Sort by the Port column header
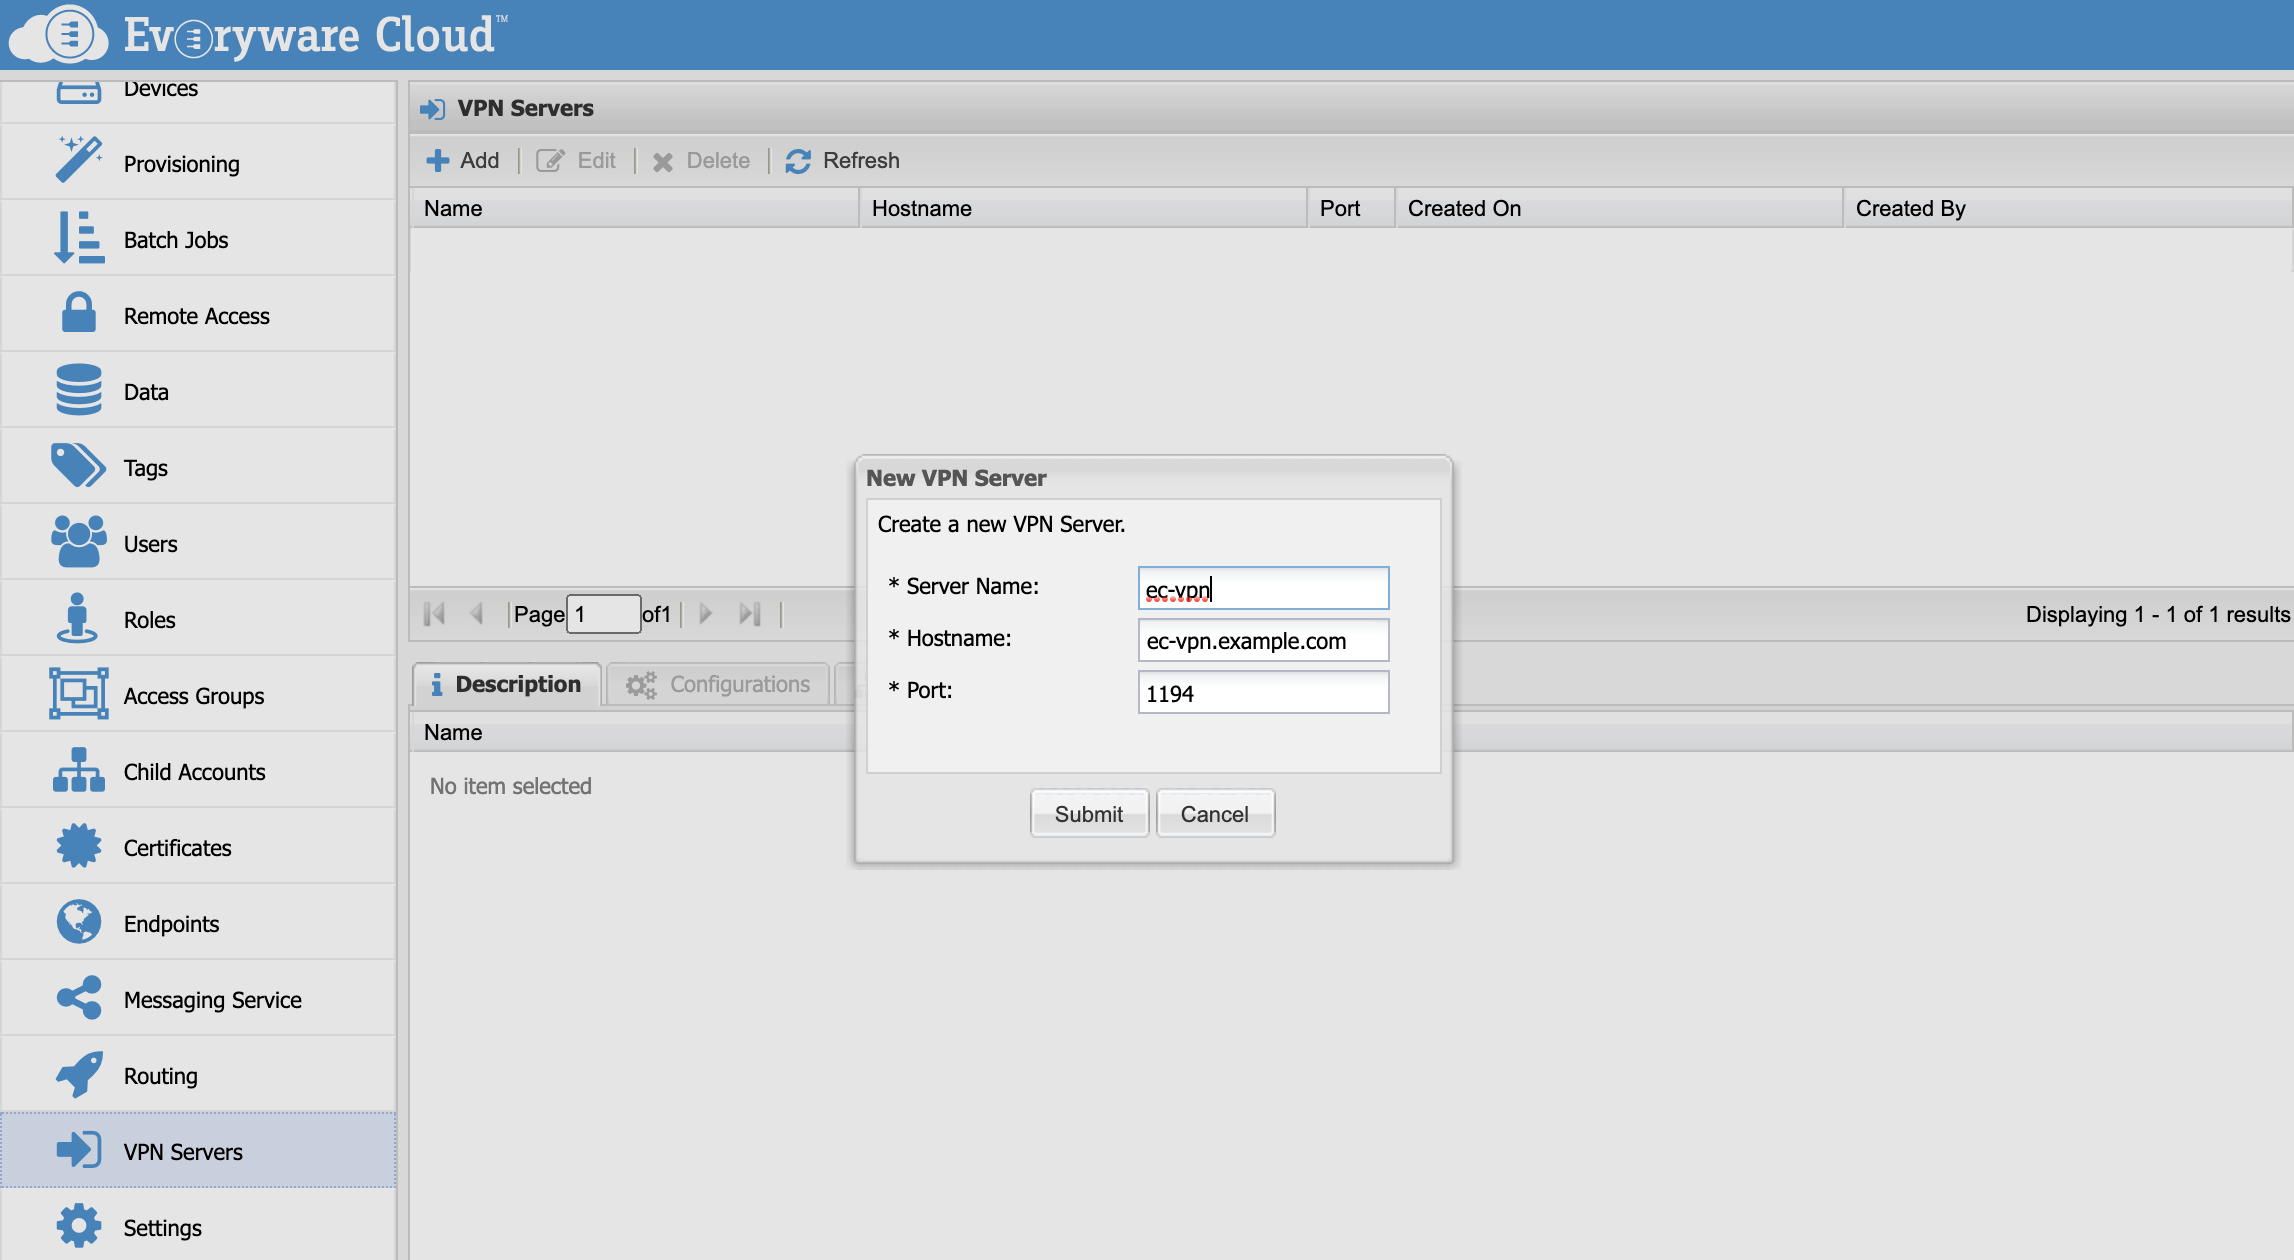Screen dimensions: 2294x1260 (1351, 208)
